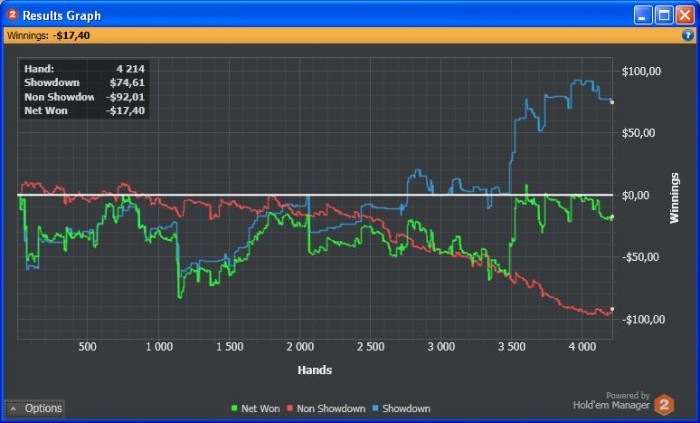Screen dimensions: 700x423
Task: Minimize the Results Graph window
Action: [643, 15]
